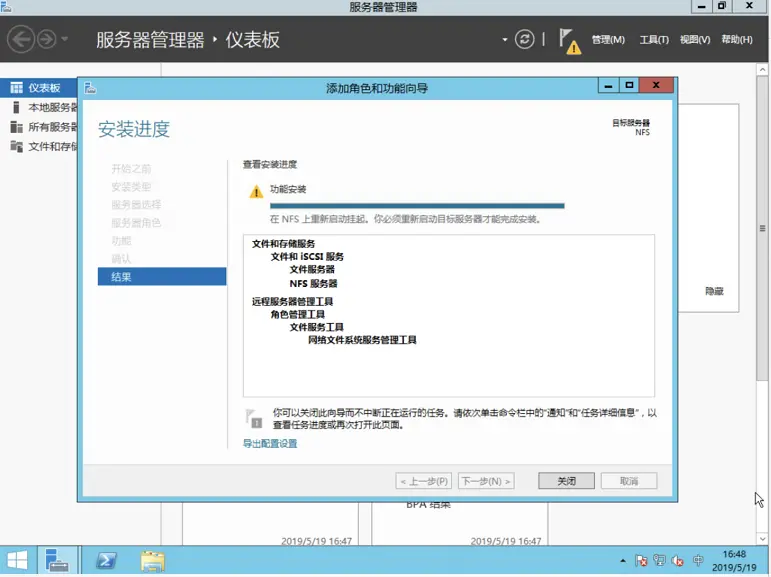Click 网络文件系统服务管理工具 entry
This screenshot has width=771, height=577.
pyautogui.click(x=362, y=340)
